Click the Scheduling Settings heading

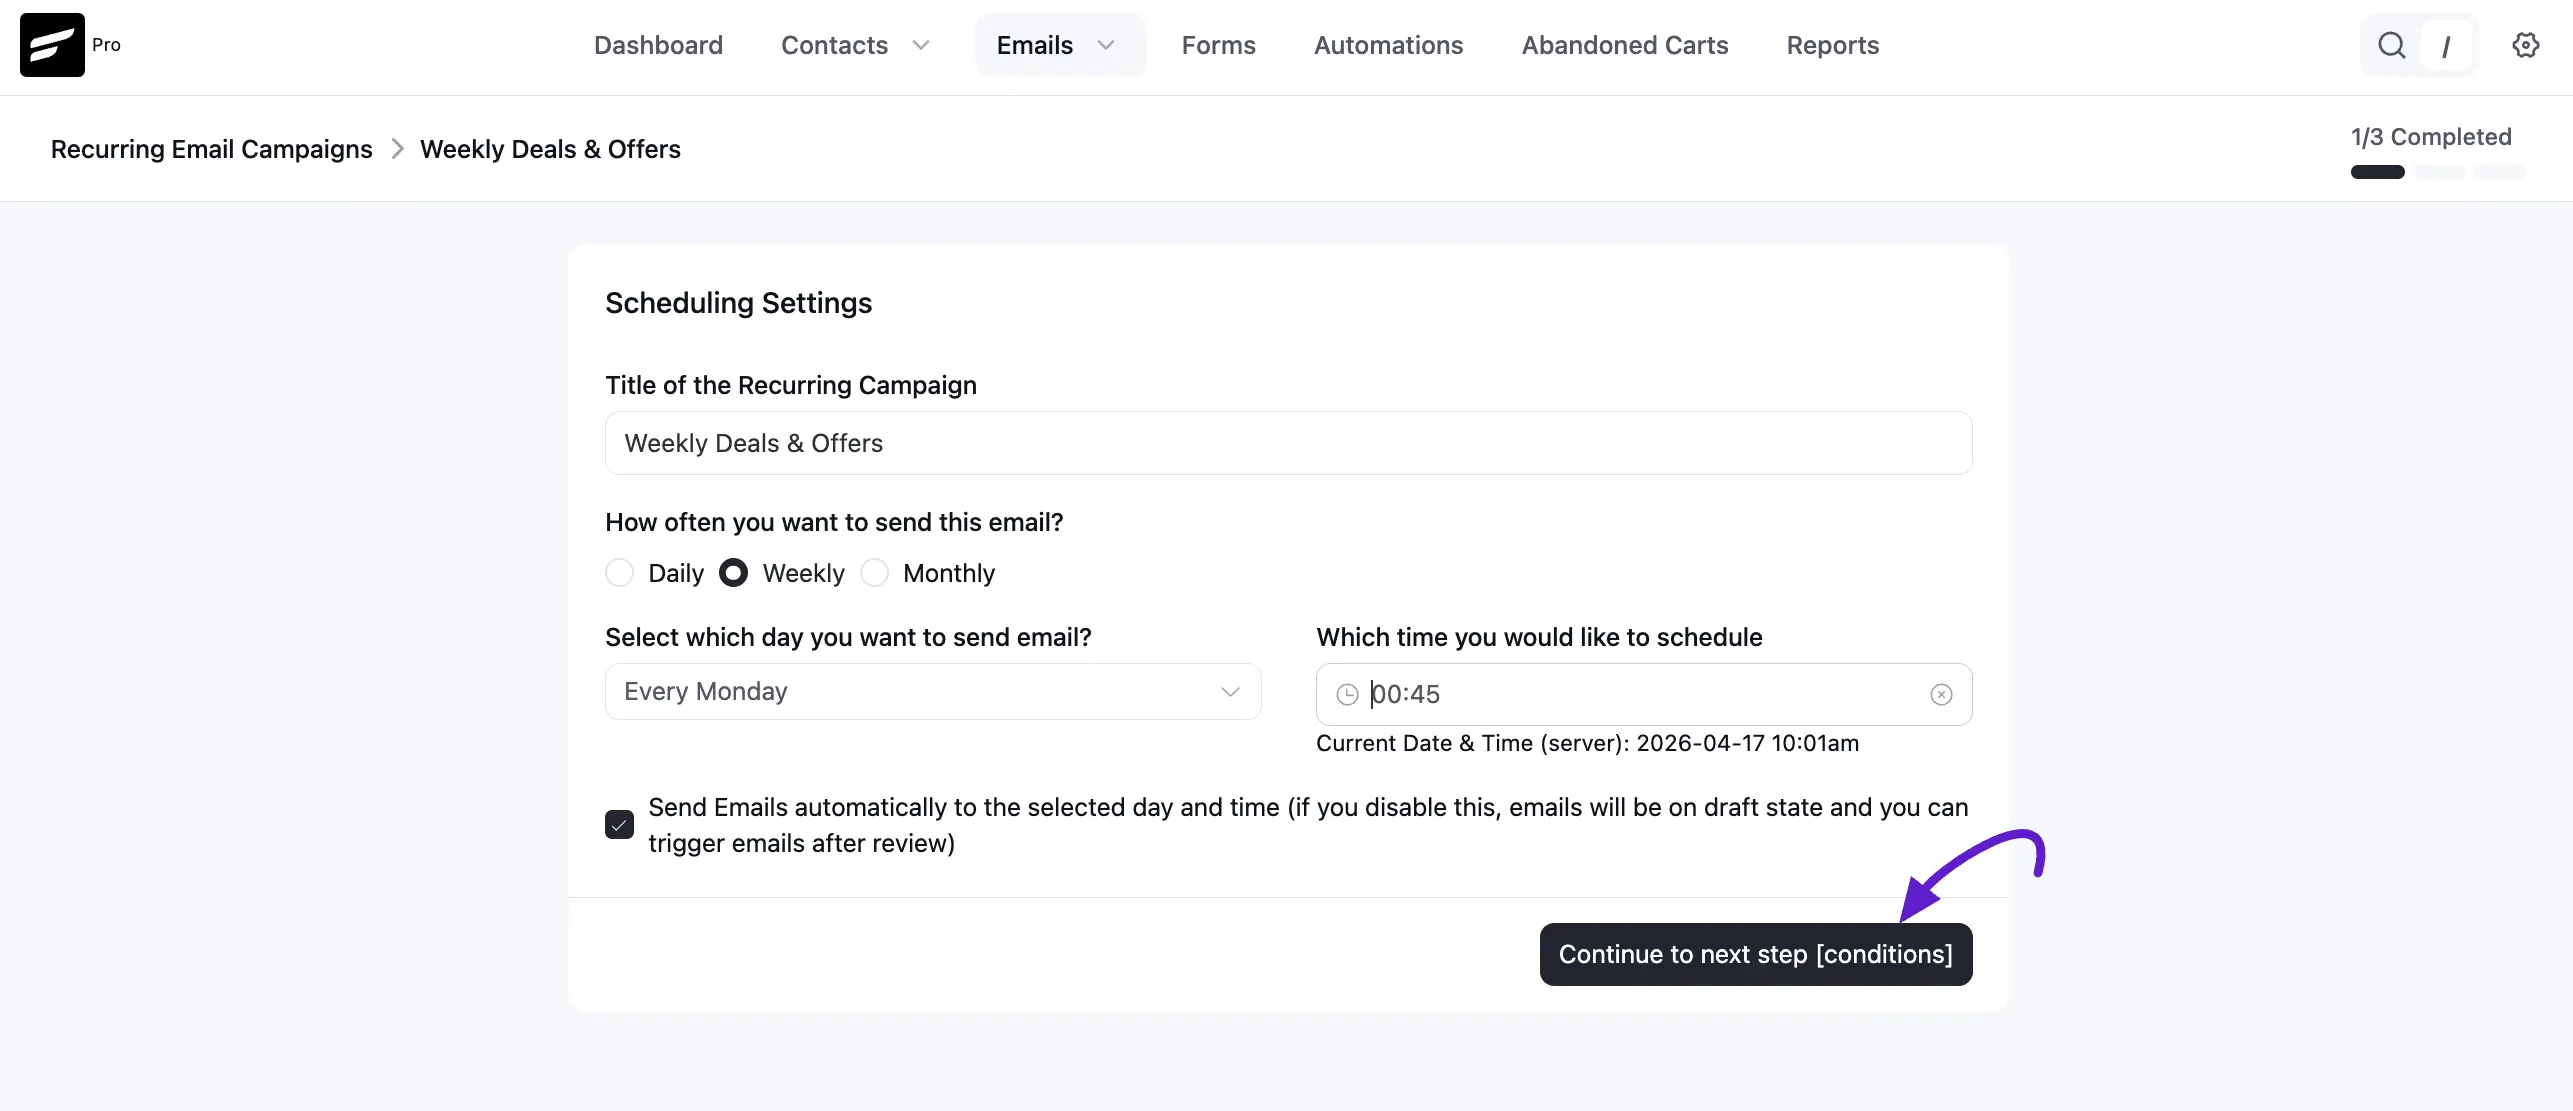[x=738, y=303]
